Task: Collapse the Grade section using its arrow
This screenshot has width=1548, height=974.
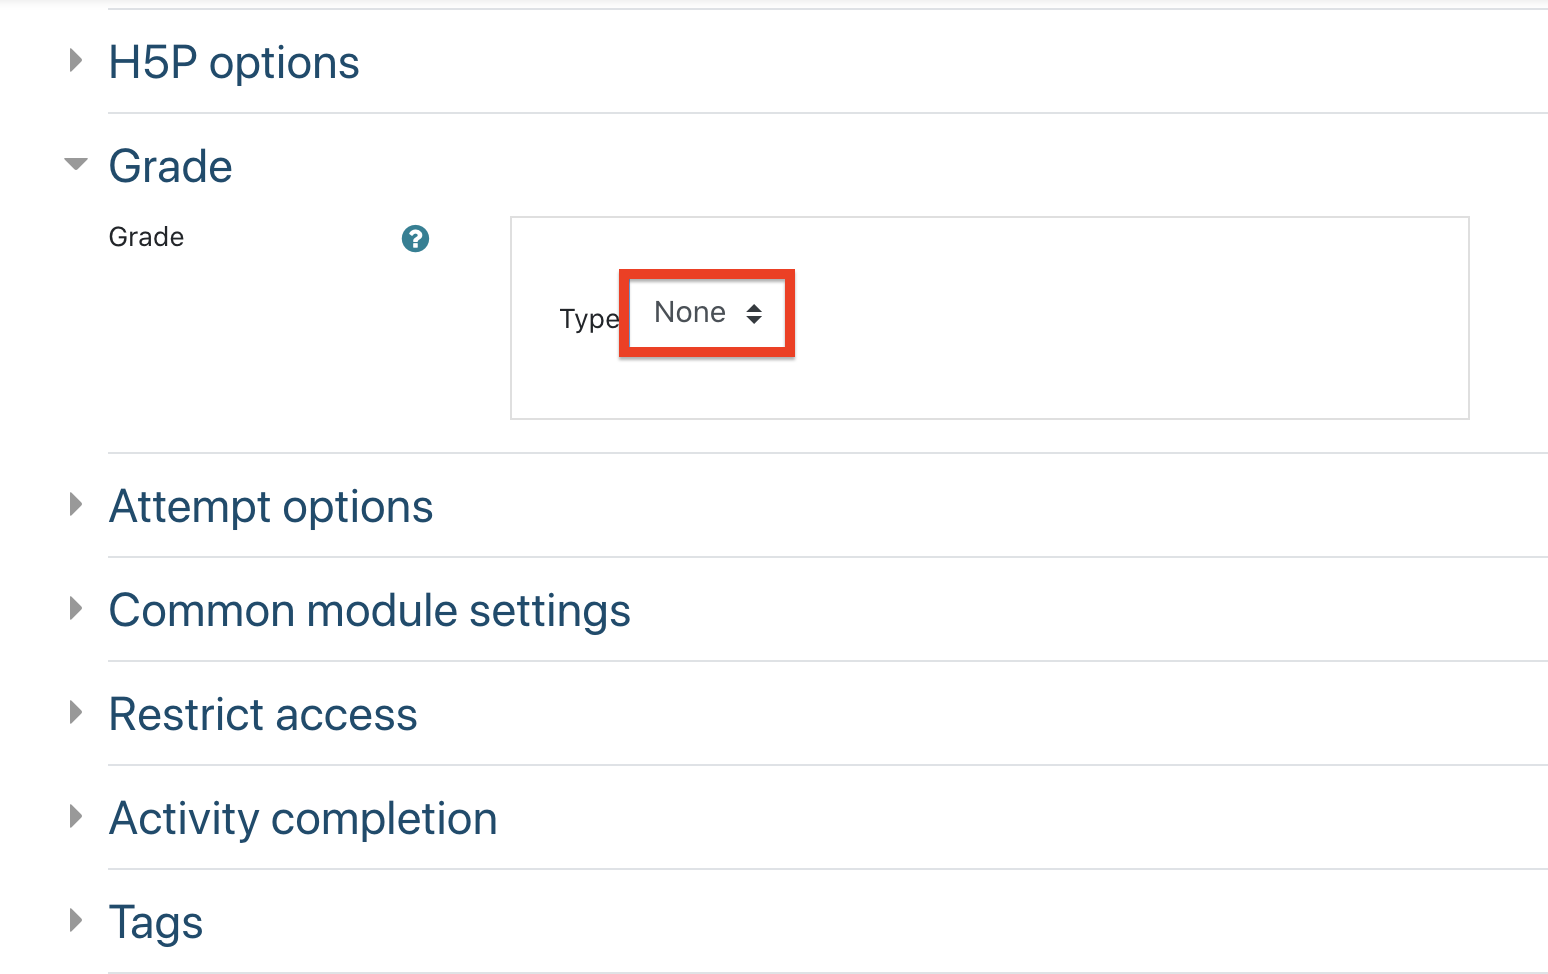Action: pyautogui.click(x=76, y=164)
